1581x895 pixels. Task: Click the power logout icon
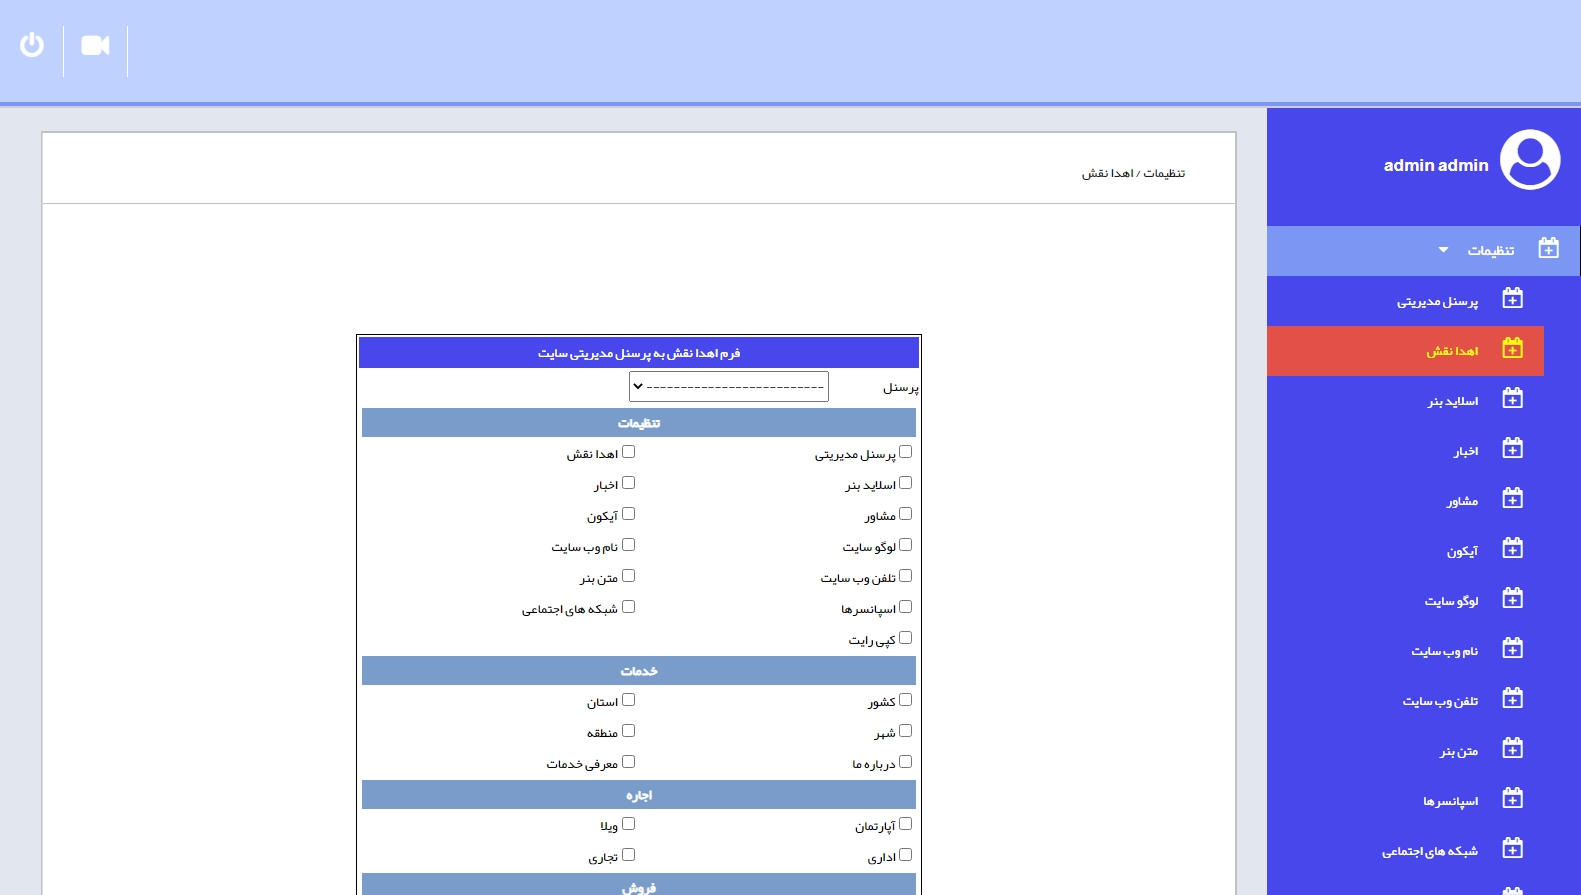pyautogui.click(x=32, y=45)
